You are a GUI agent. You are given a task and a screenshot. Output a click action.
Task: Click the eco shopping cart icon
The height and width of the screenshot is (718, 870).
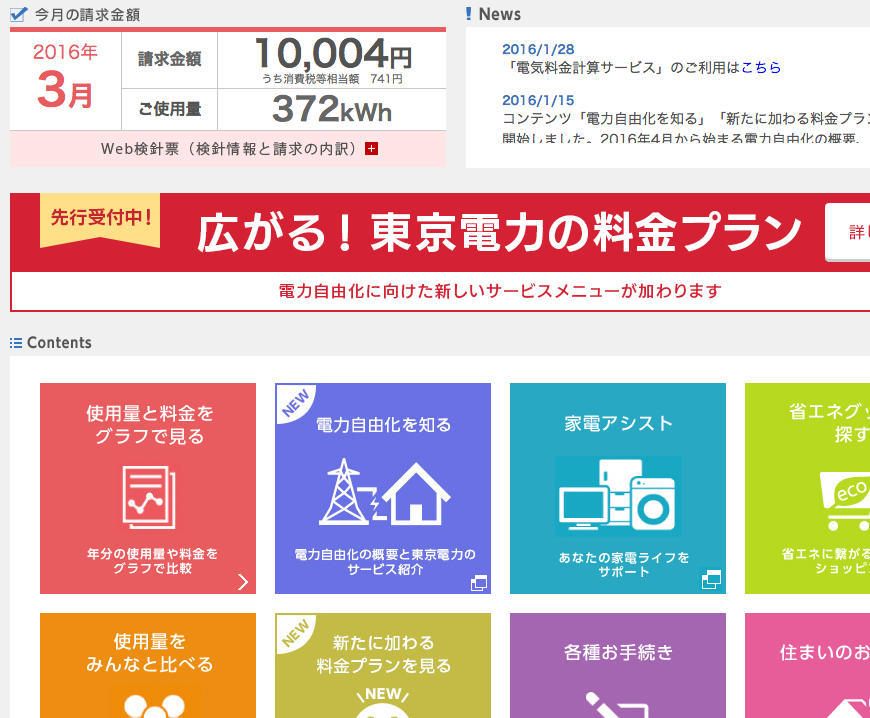tap(846, 500)
